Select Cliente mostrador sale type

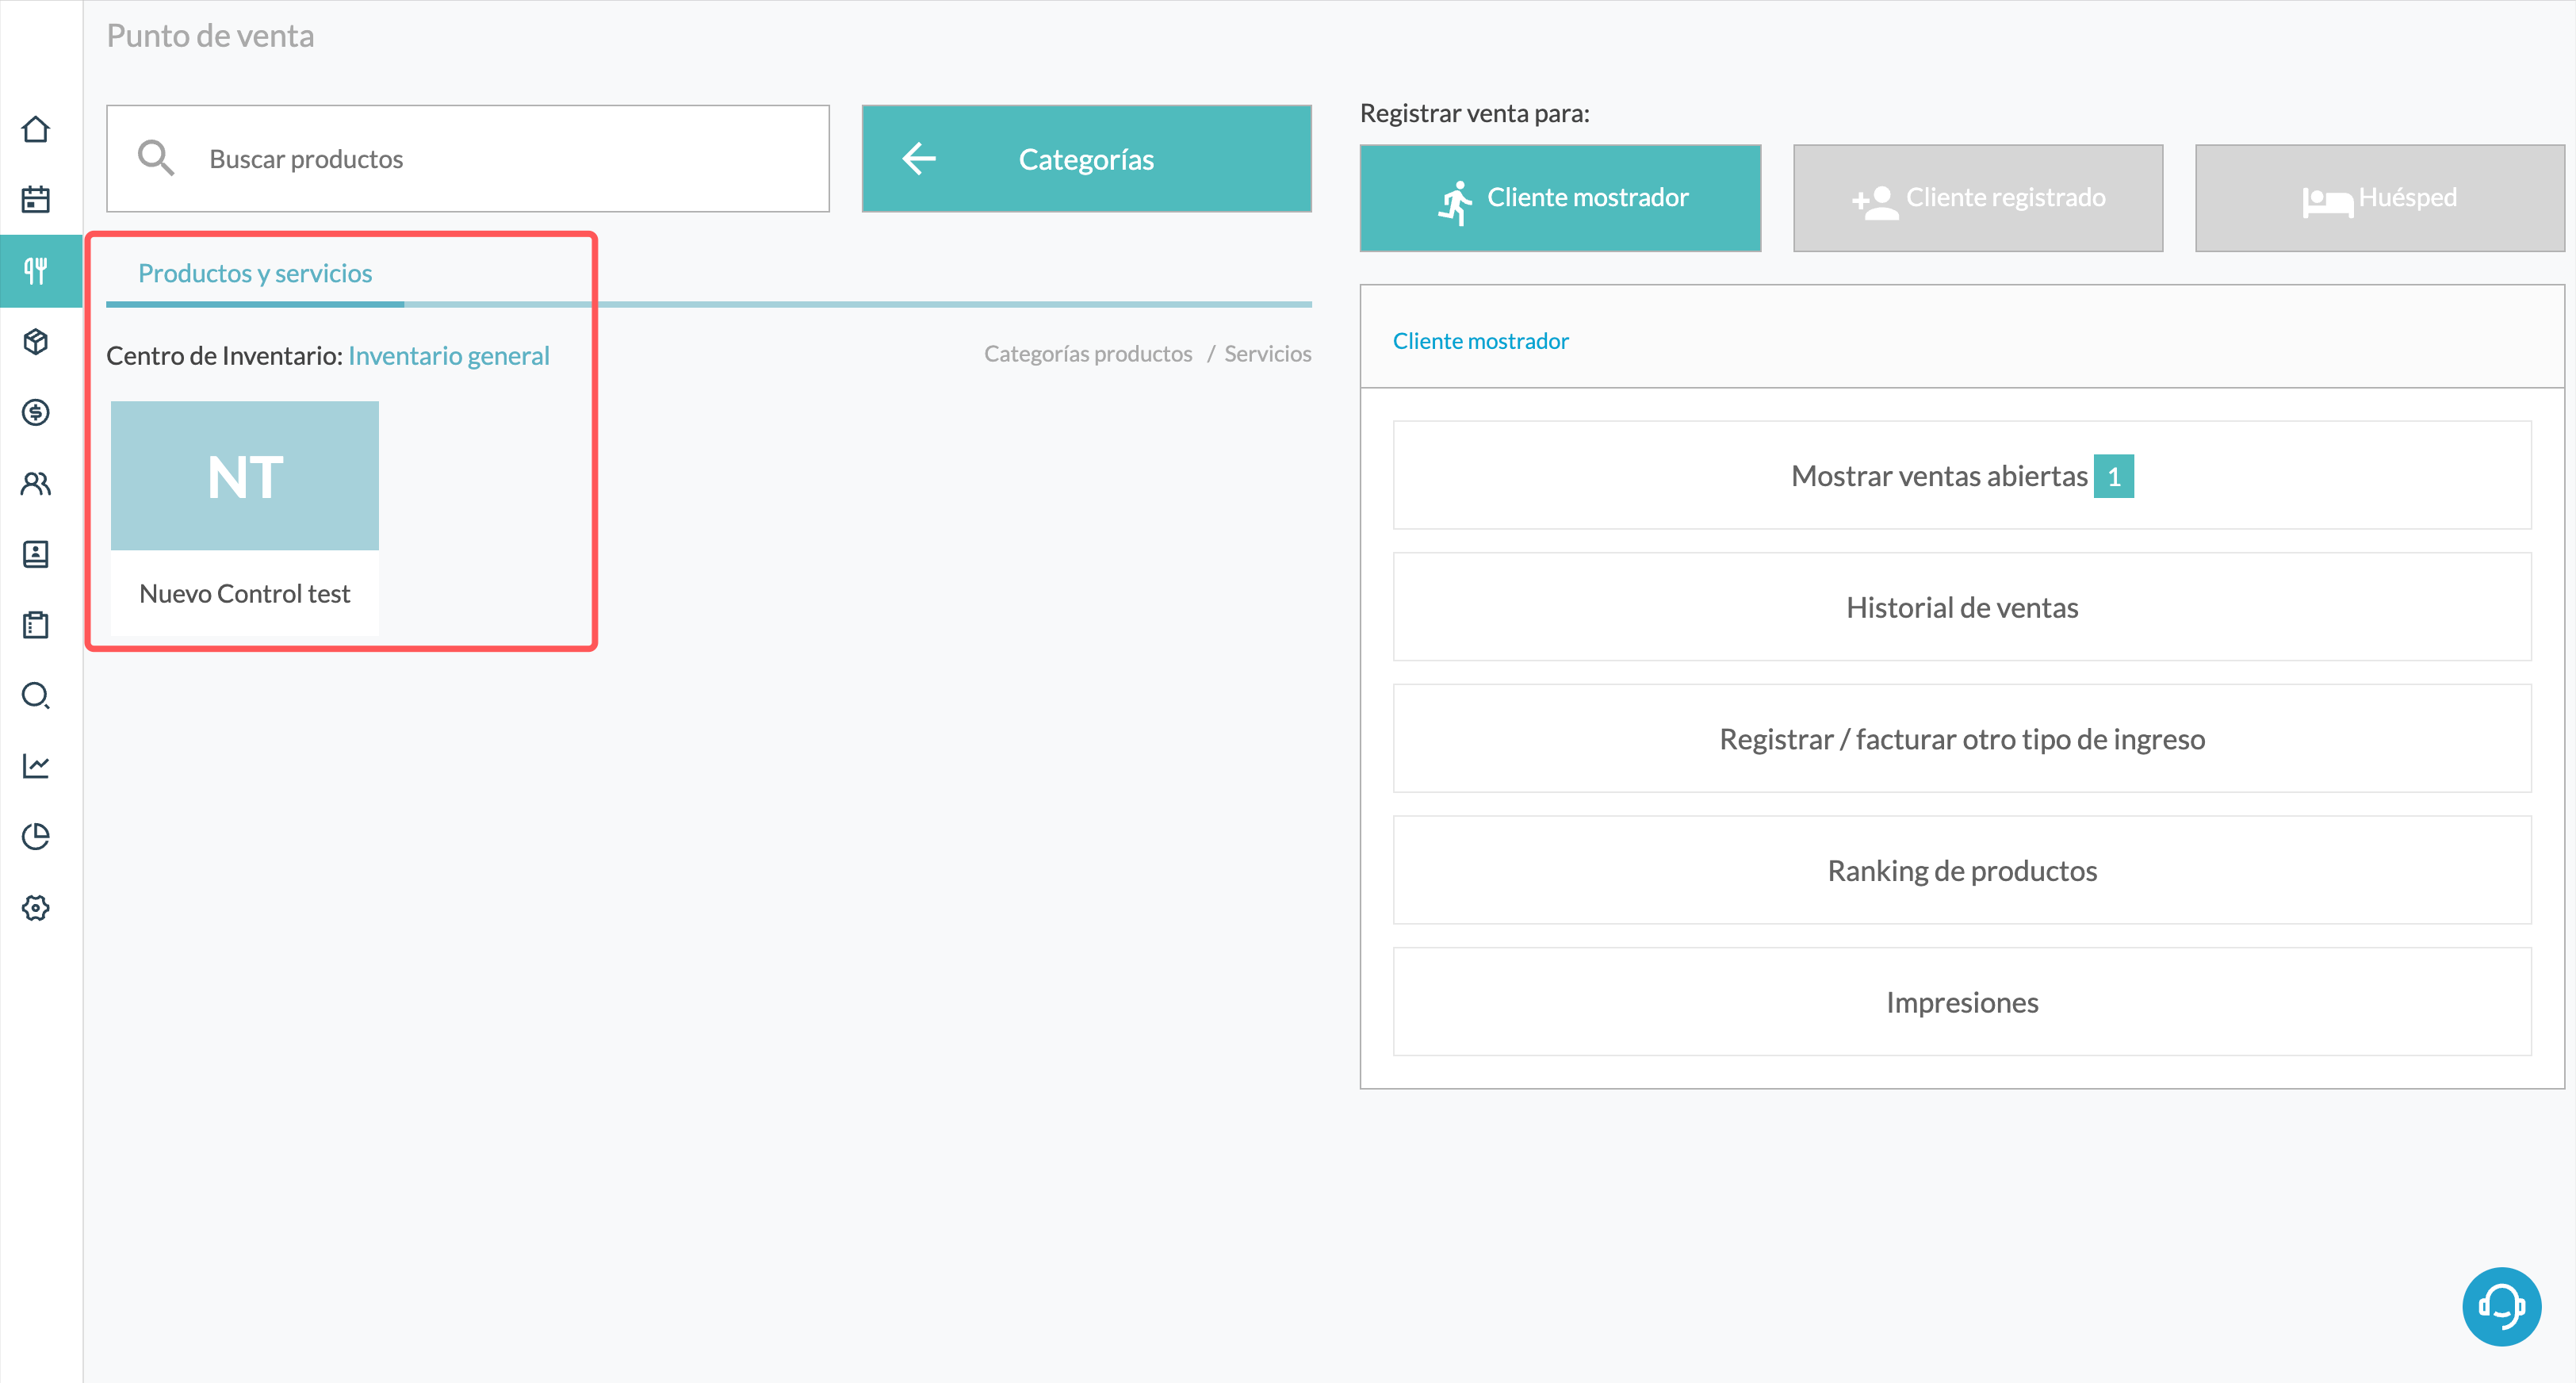click(1560, 198)
